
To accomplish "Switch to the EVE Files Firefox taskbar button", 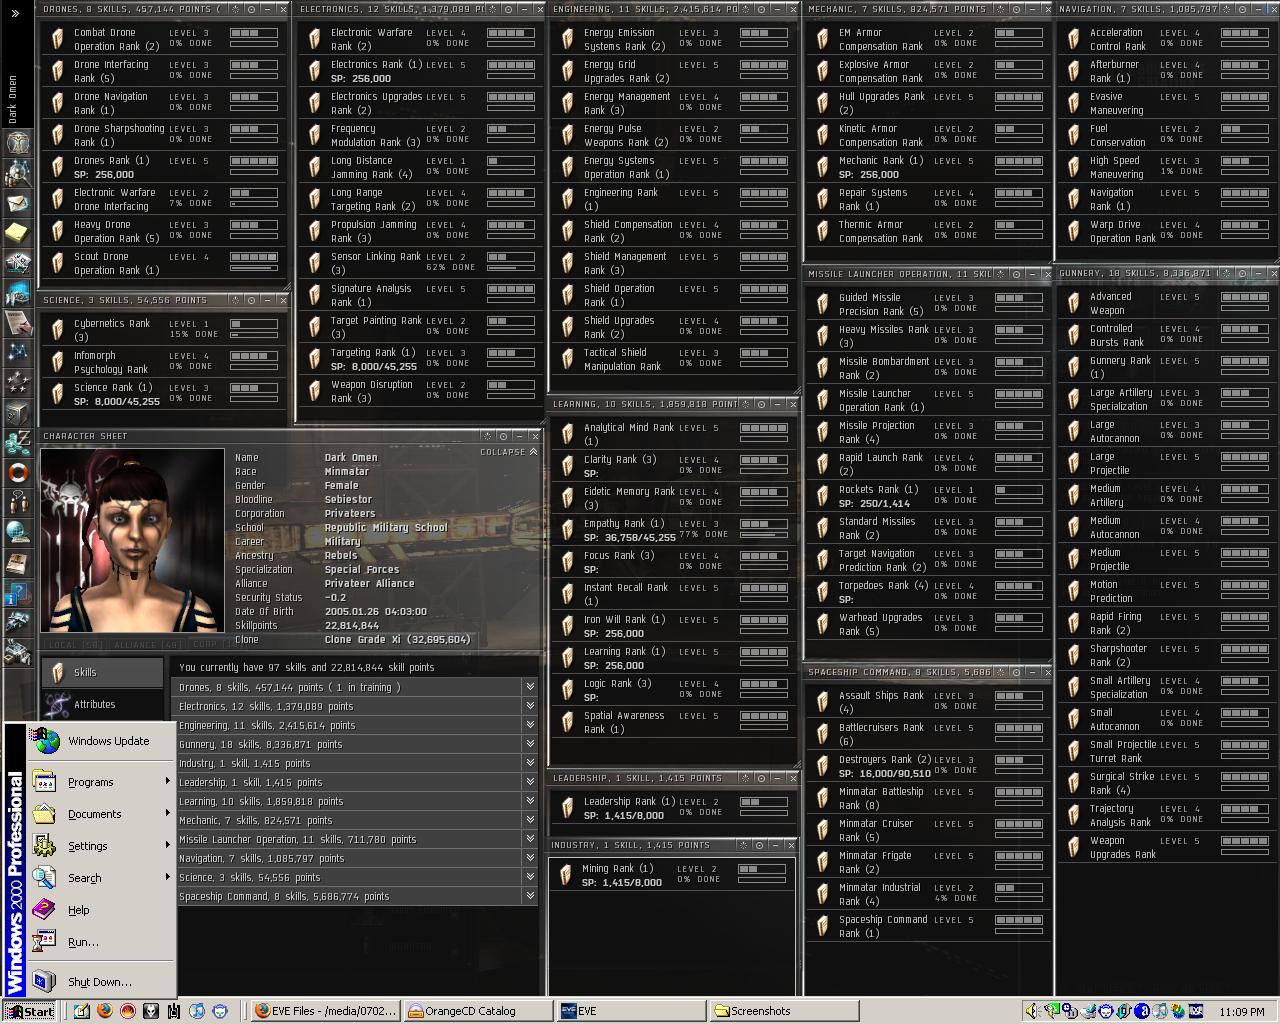I will pos(325,1011).
